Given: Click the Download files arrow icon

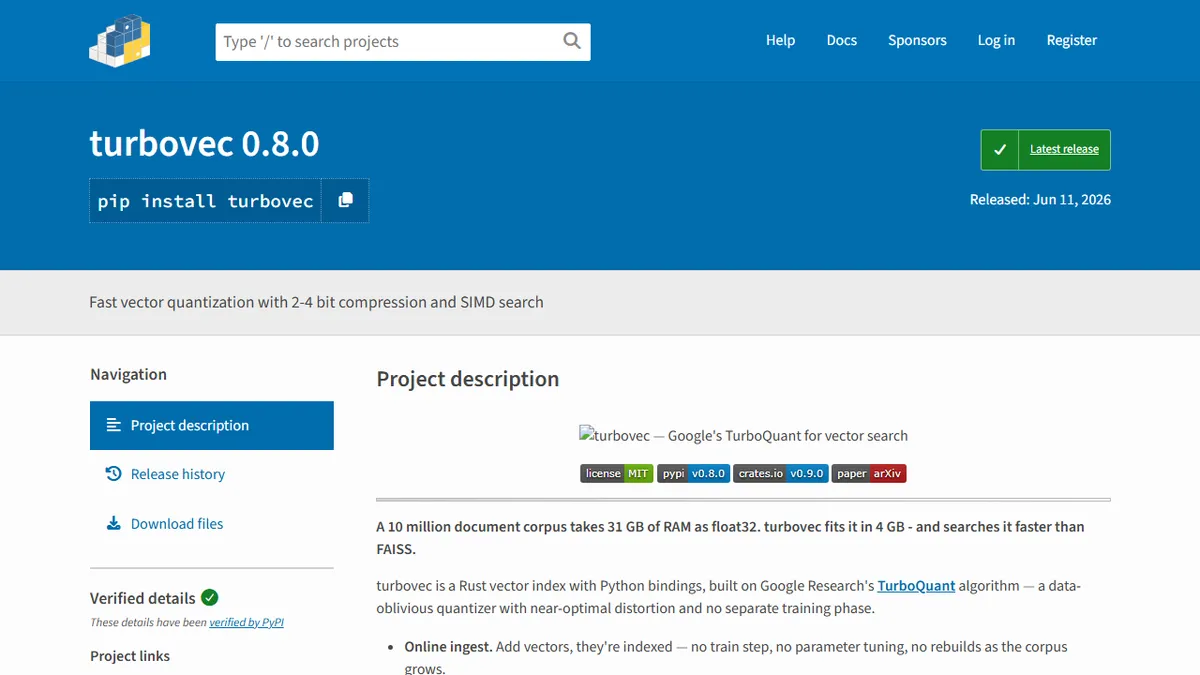Looking at the screenshot, I should click(113, 523).
